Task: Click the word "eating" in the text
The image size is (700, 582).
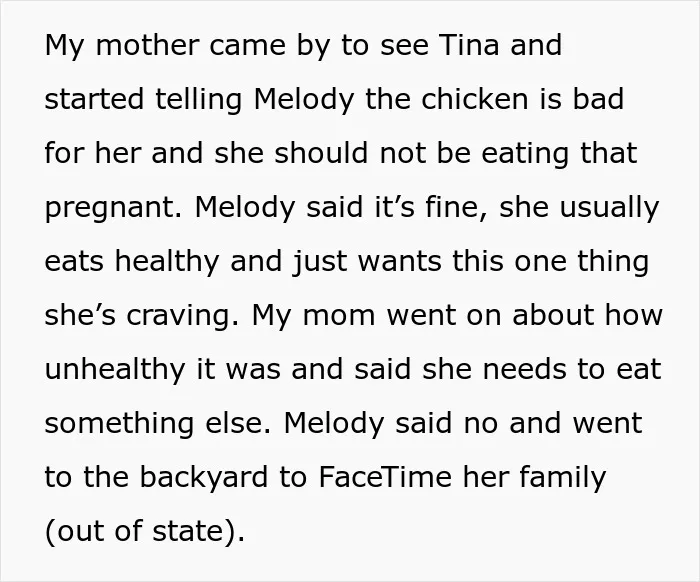Action: coord(525,154)
